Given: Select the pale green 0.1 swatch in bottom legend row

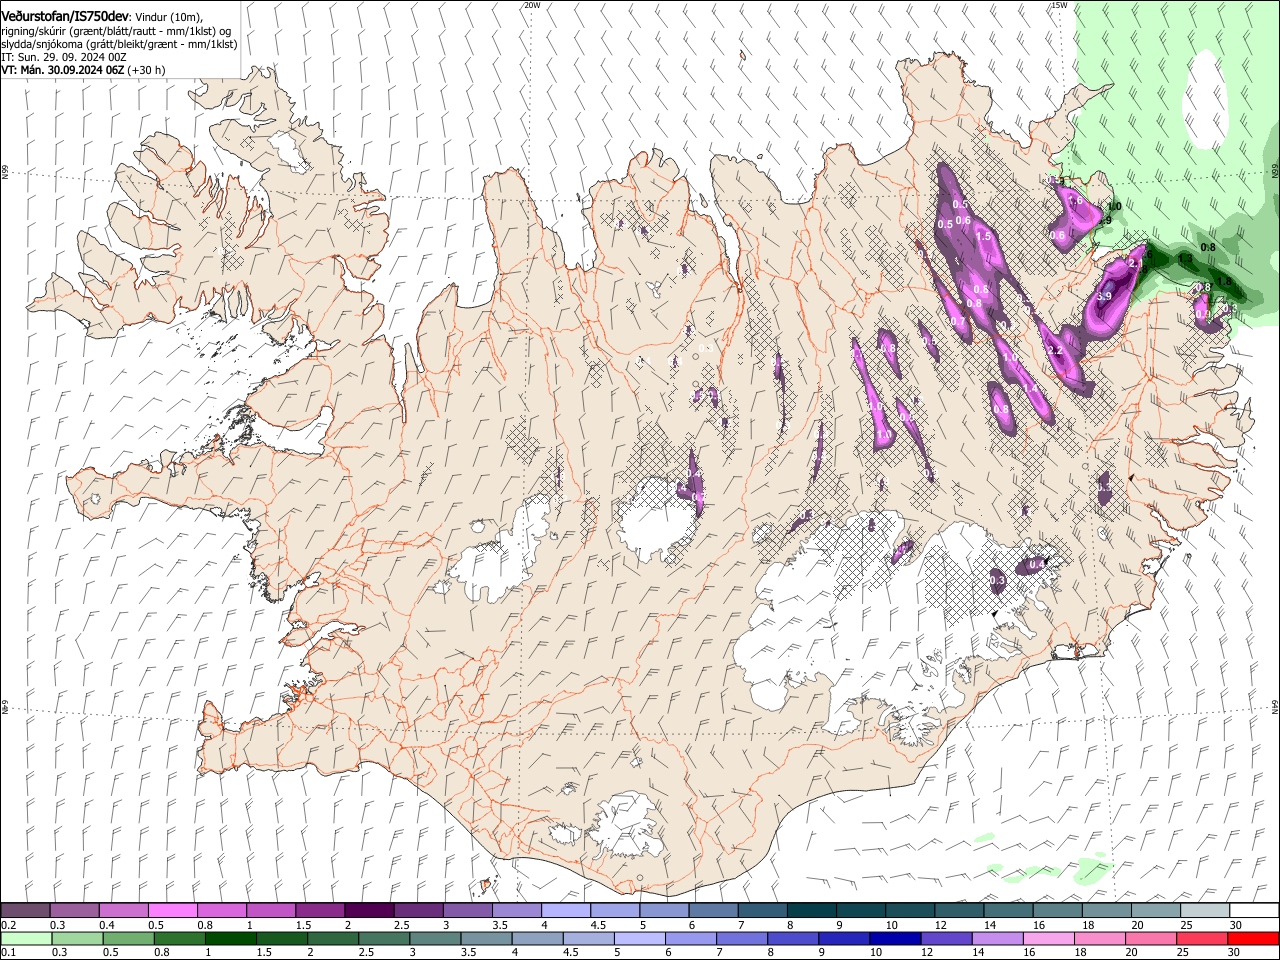Looking at the screenshot, I should [x=25, y=939].
